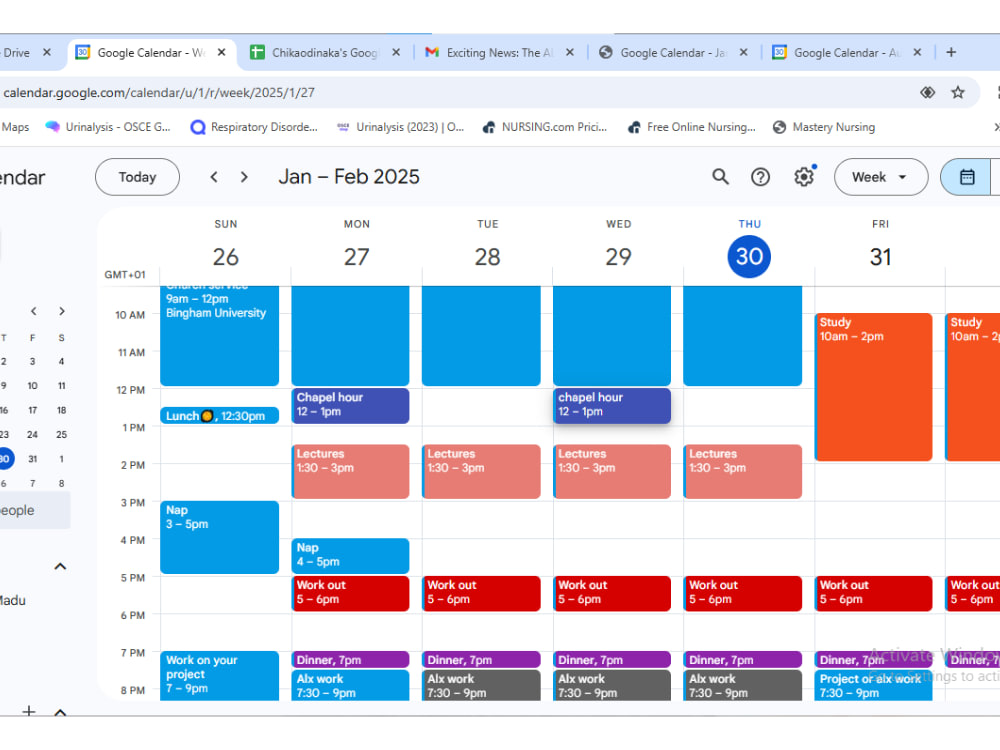The height and width of the screenshot is (750, 1000).
Task: Select Sunday 26 day header
Action: click(226, 256)
